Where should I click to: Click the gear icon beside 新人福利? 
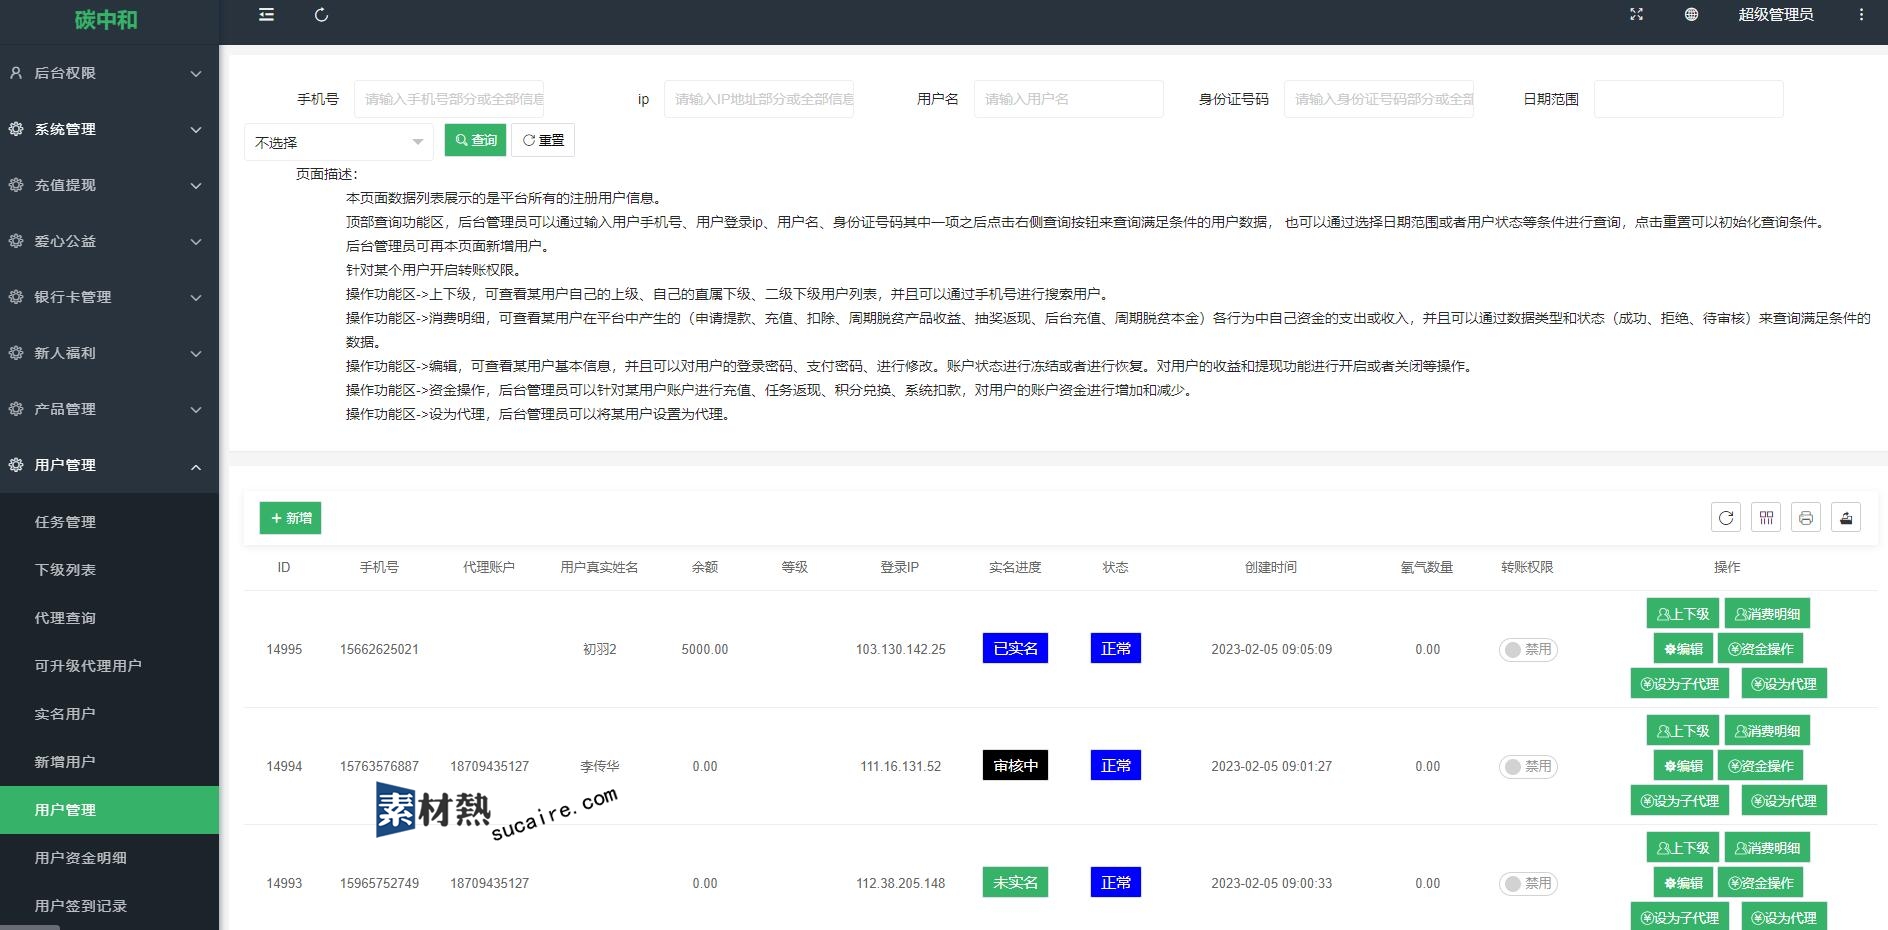[16, 353]
